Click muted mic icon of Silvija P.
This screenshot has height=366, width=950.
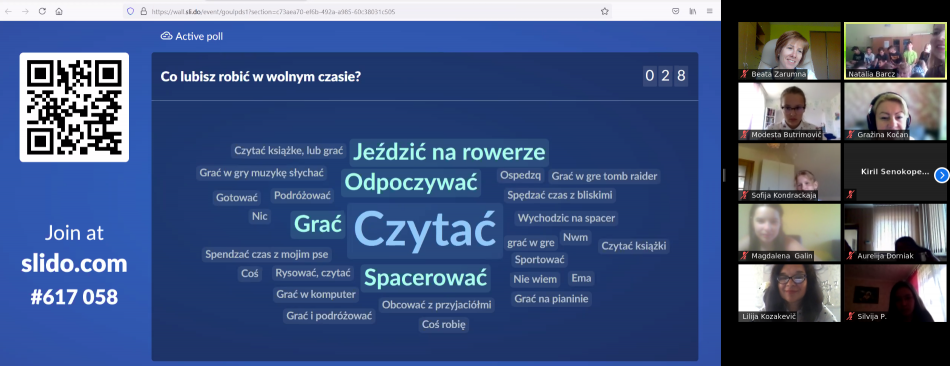point(851,316)
